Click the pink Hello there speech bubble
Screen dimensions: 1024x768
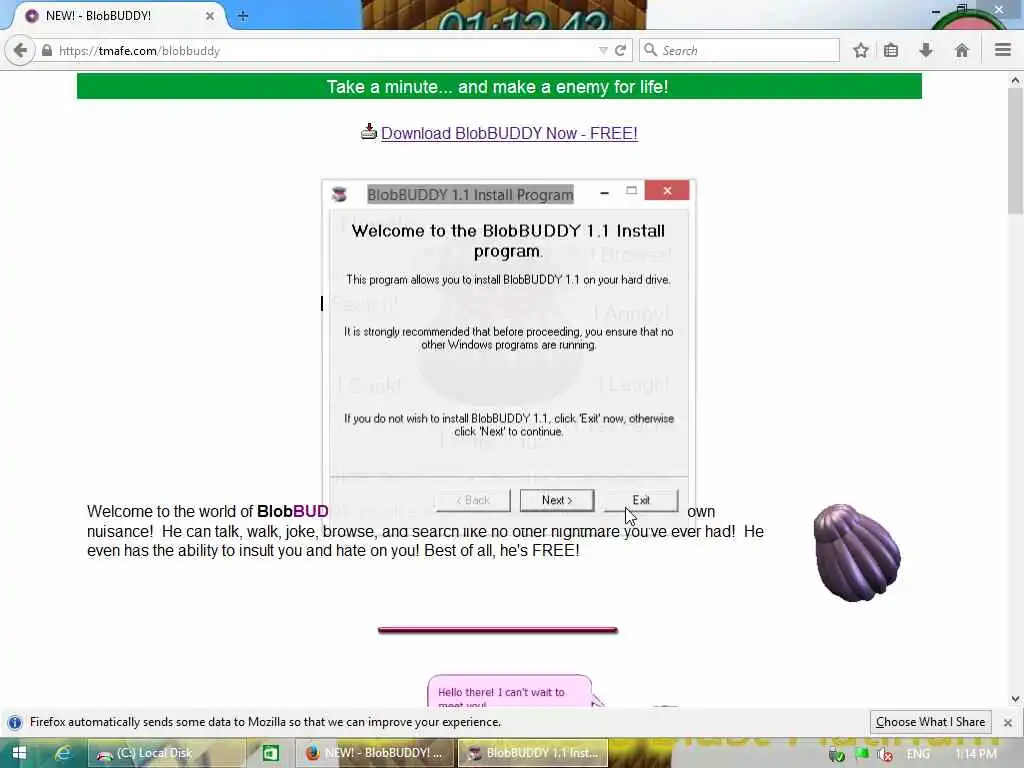pos(510,692)
